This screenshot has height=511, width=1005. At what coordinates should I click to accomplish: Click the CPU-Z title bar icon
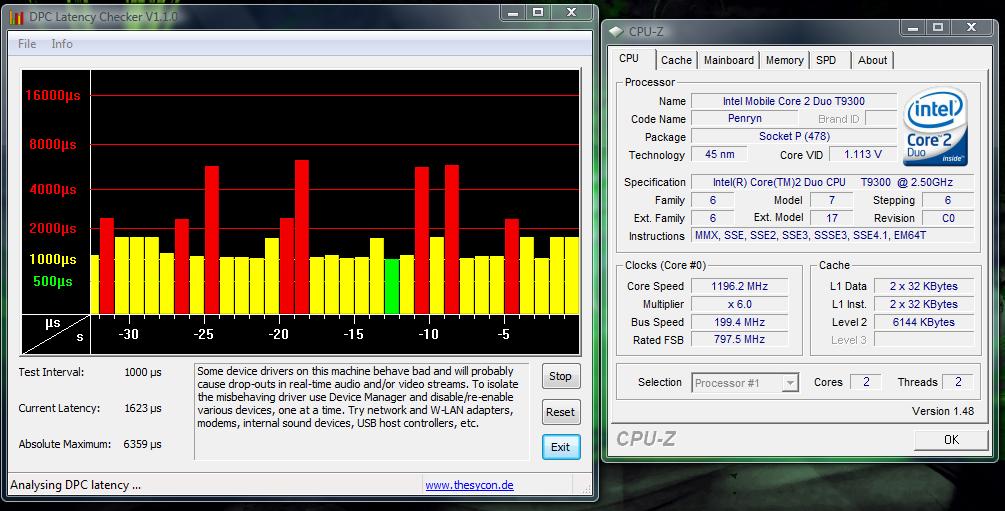[616, 31]
